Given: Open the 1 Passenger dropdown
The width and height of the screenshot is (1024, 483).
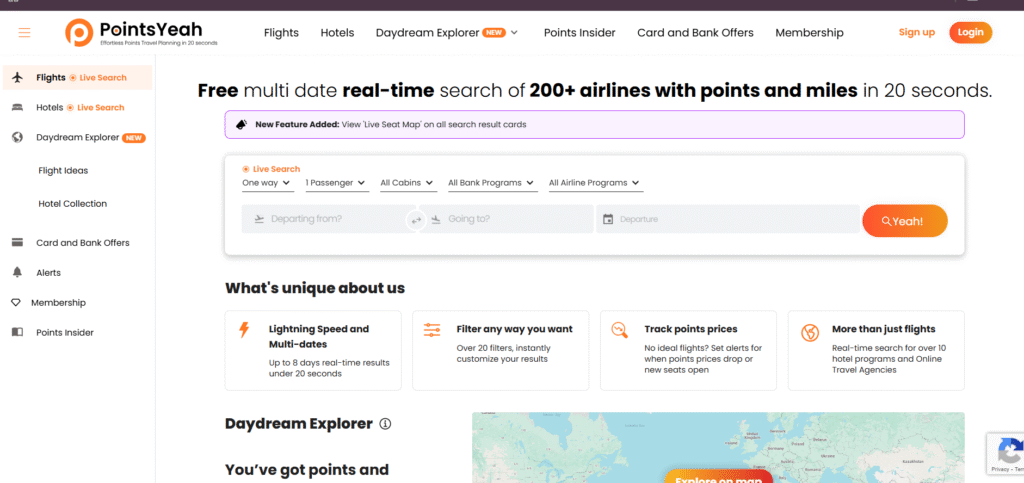Looking at the screenshot, I should click(x=336, y=183).
